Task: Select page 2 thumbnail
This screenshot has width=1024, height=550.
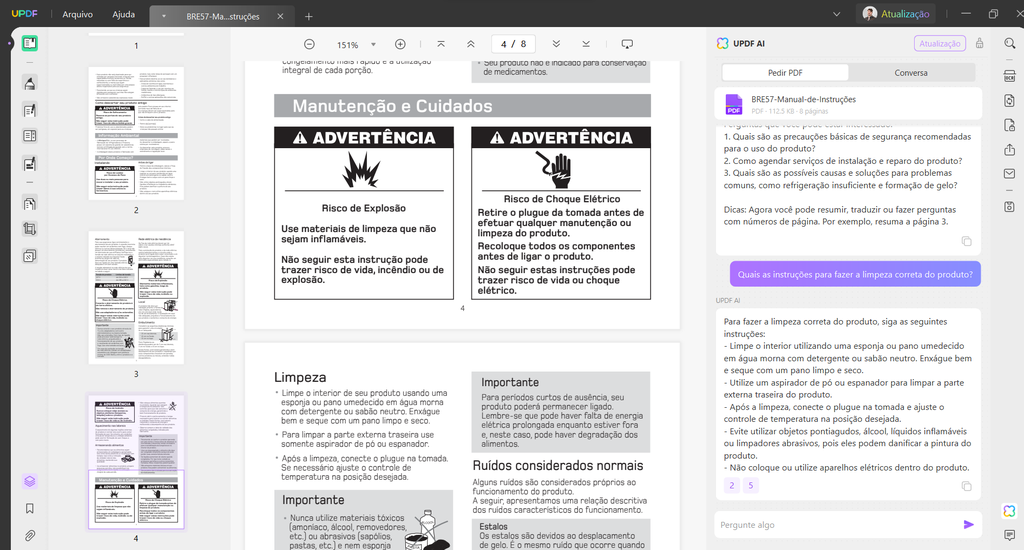Action: point(136,133)
